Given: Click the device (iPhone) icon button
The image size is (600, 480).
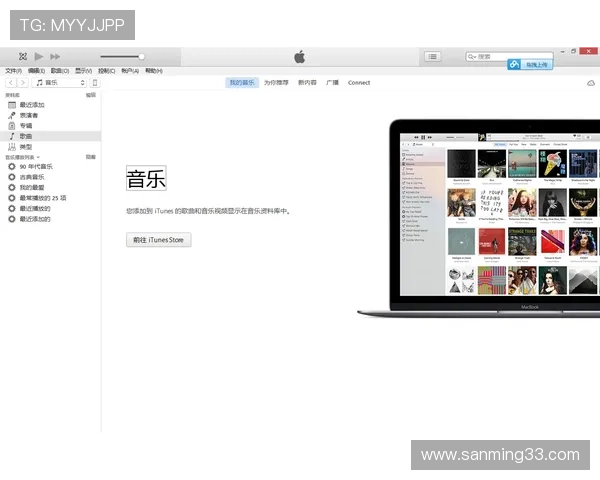Looking at the screenshot, I should 95,83.
